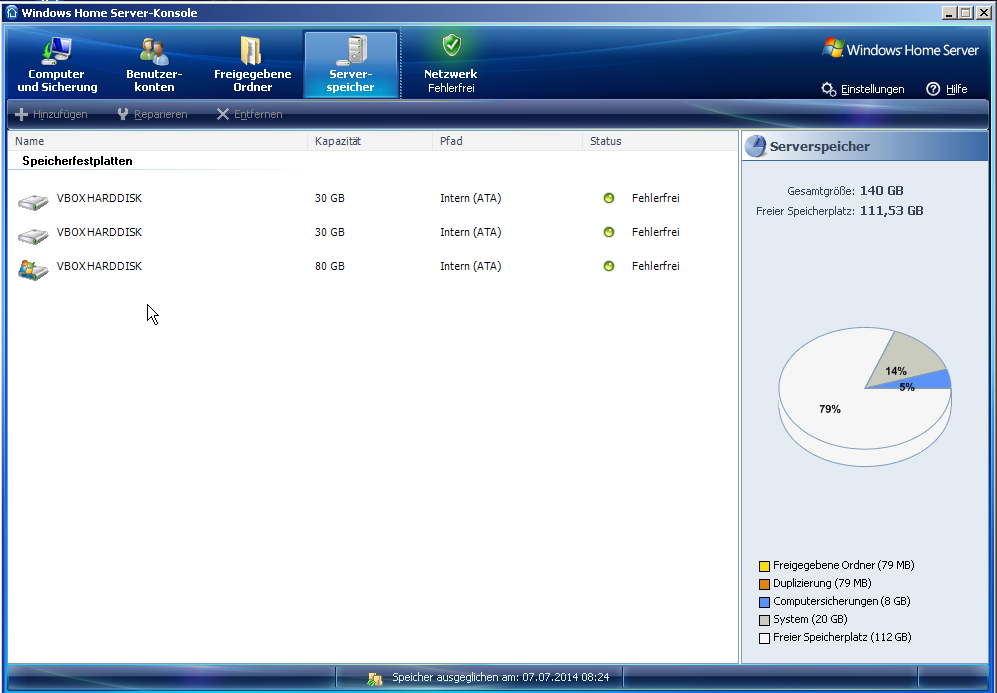Open the Benutzerkonten tab
Viewport: 997px width, 693px height.
[154, 64]
